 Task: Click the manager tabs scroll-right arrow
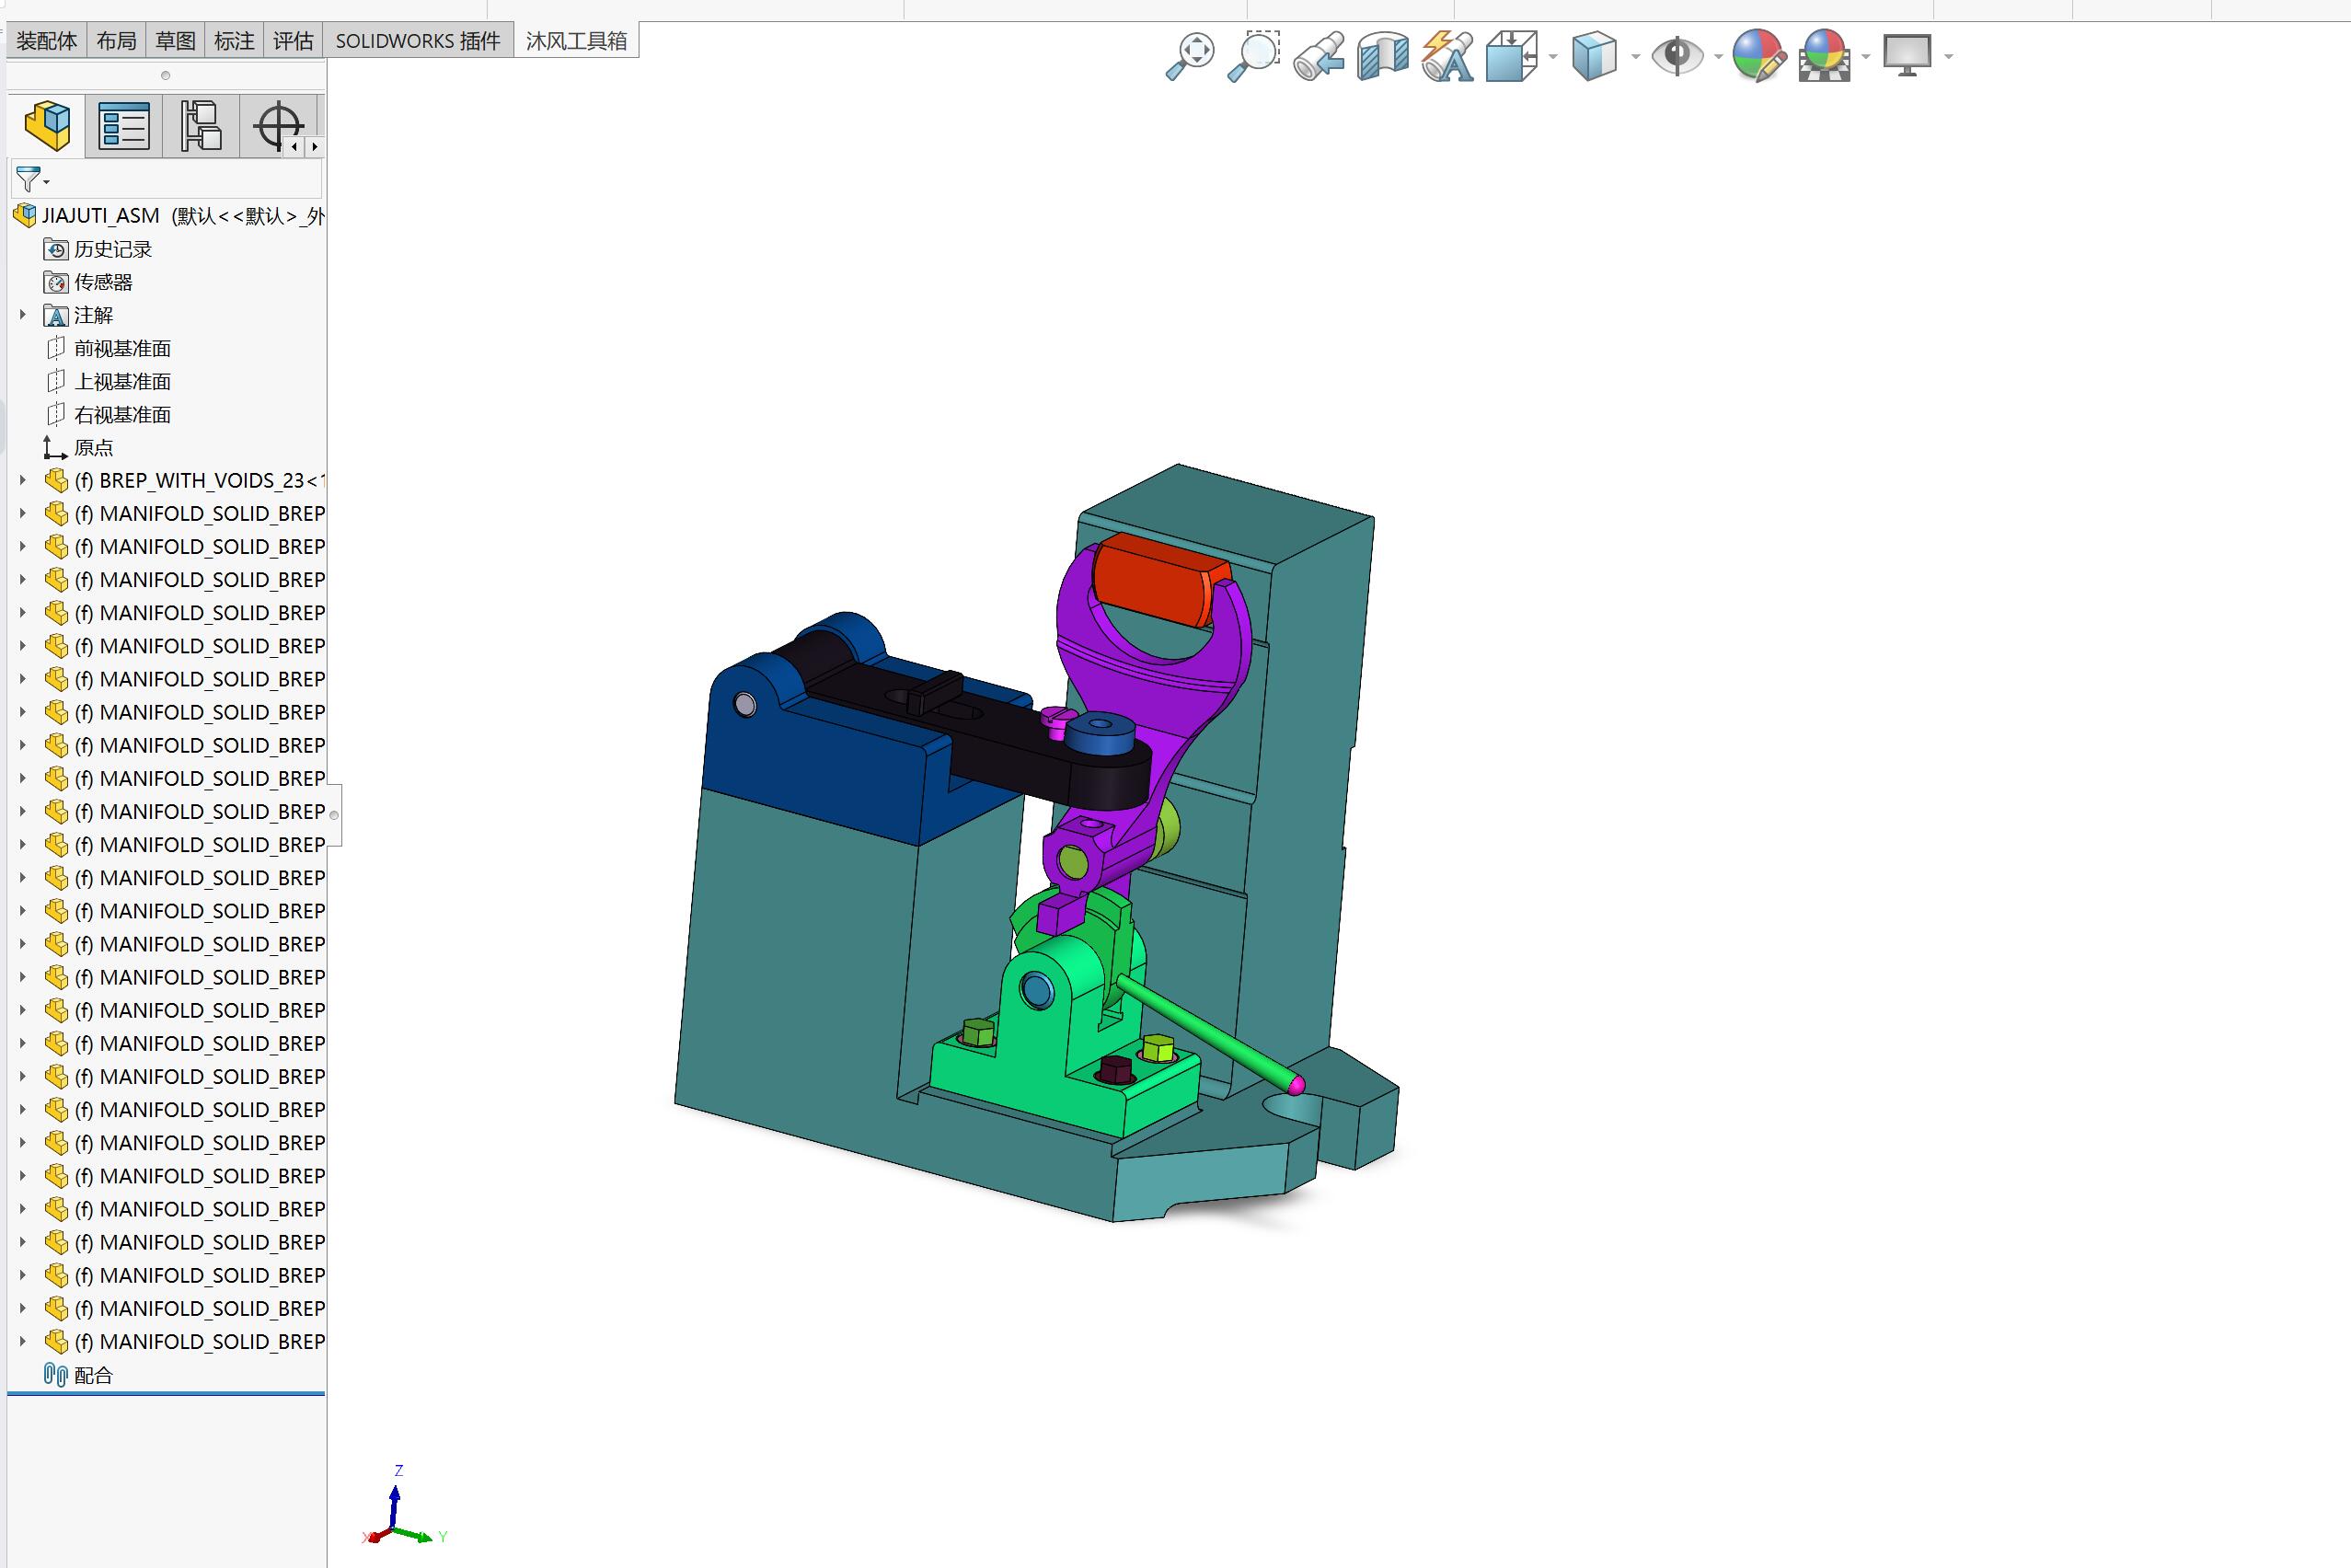click(x=314, y=147)
